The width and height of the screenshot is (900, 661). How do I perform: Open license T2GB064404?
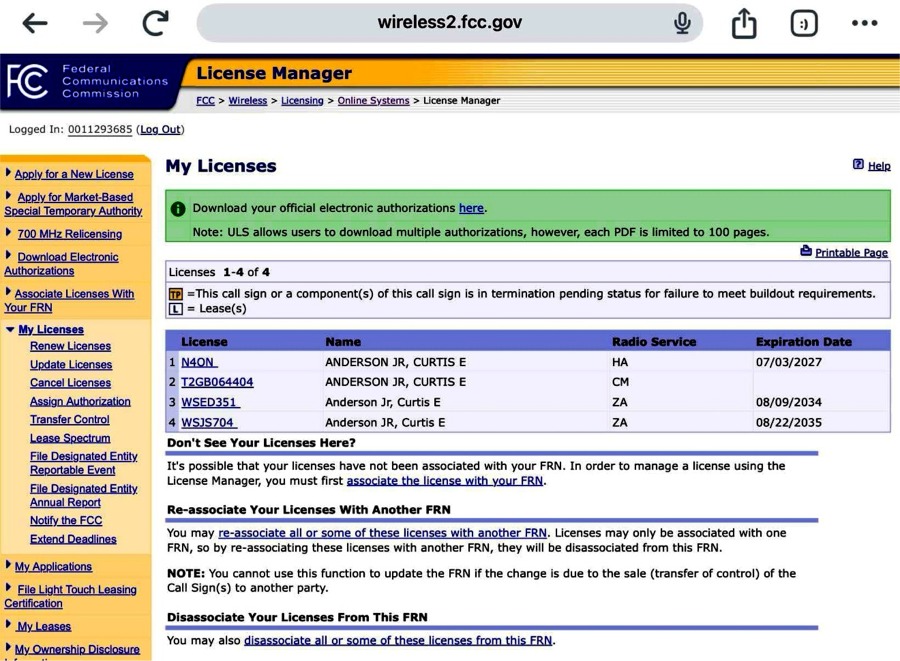pyautogui.click(x=217, y=382)
